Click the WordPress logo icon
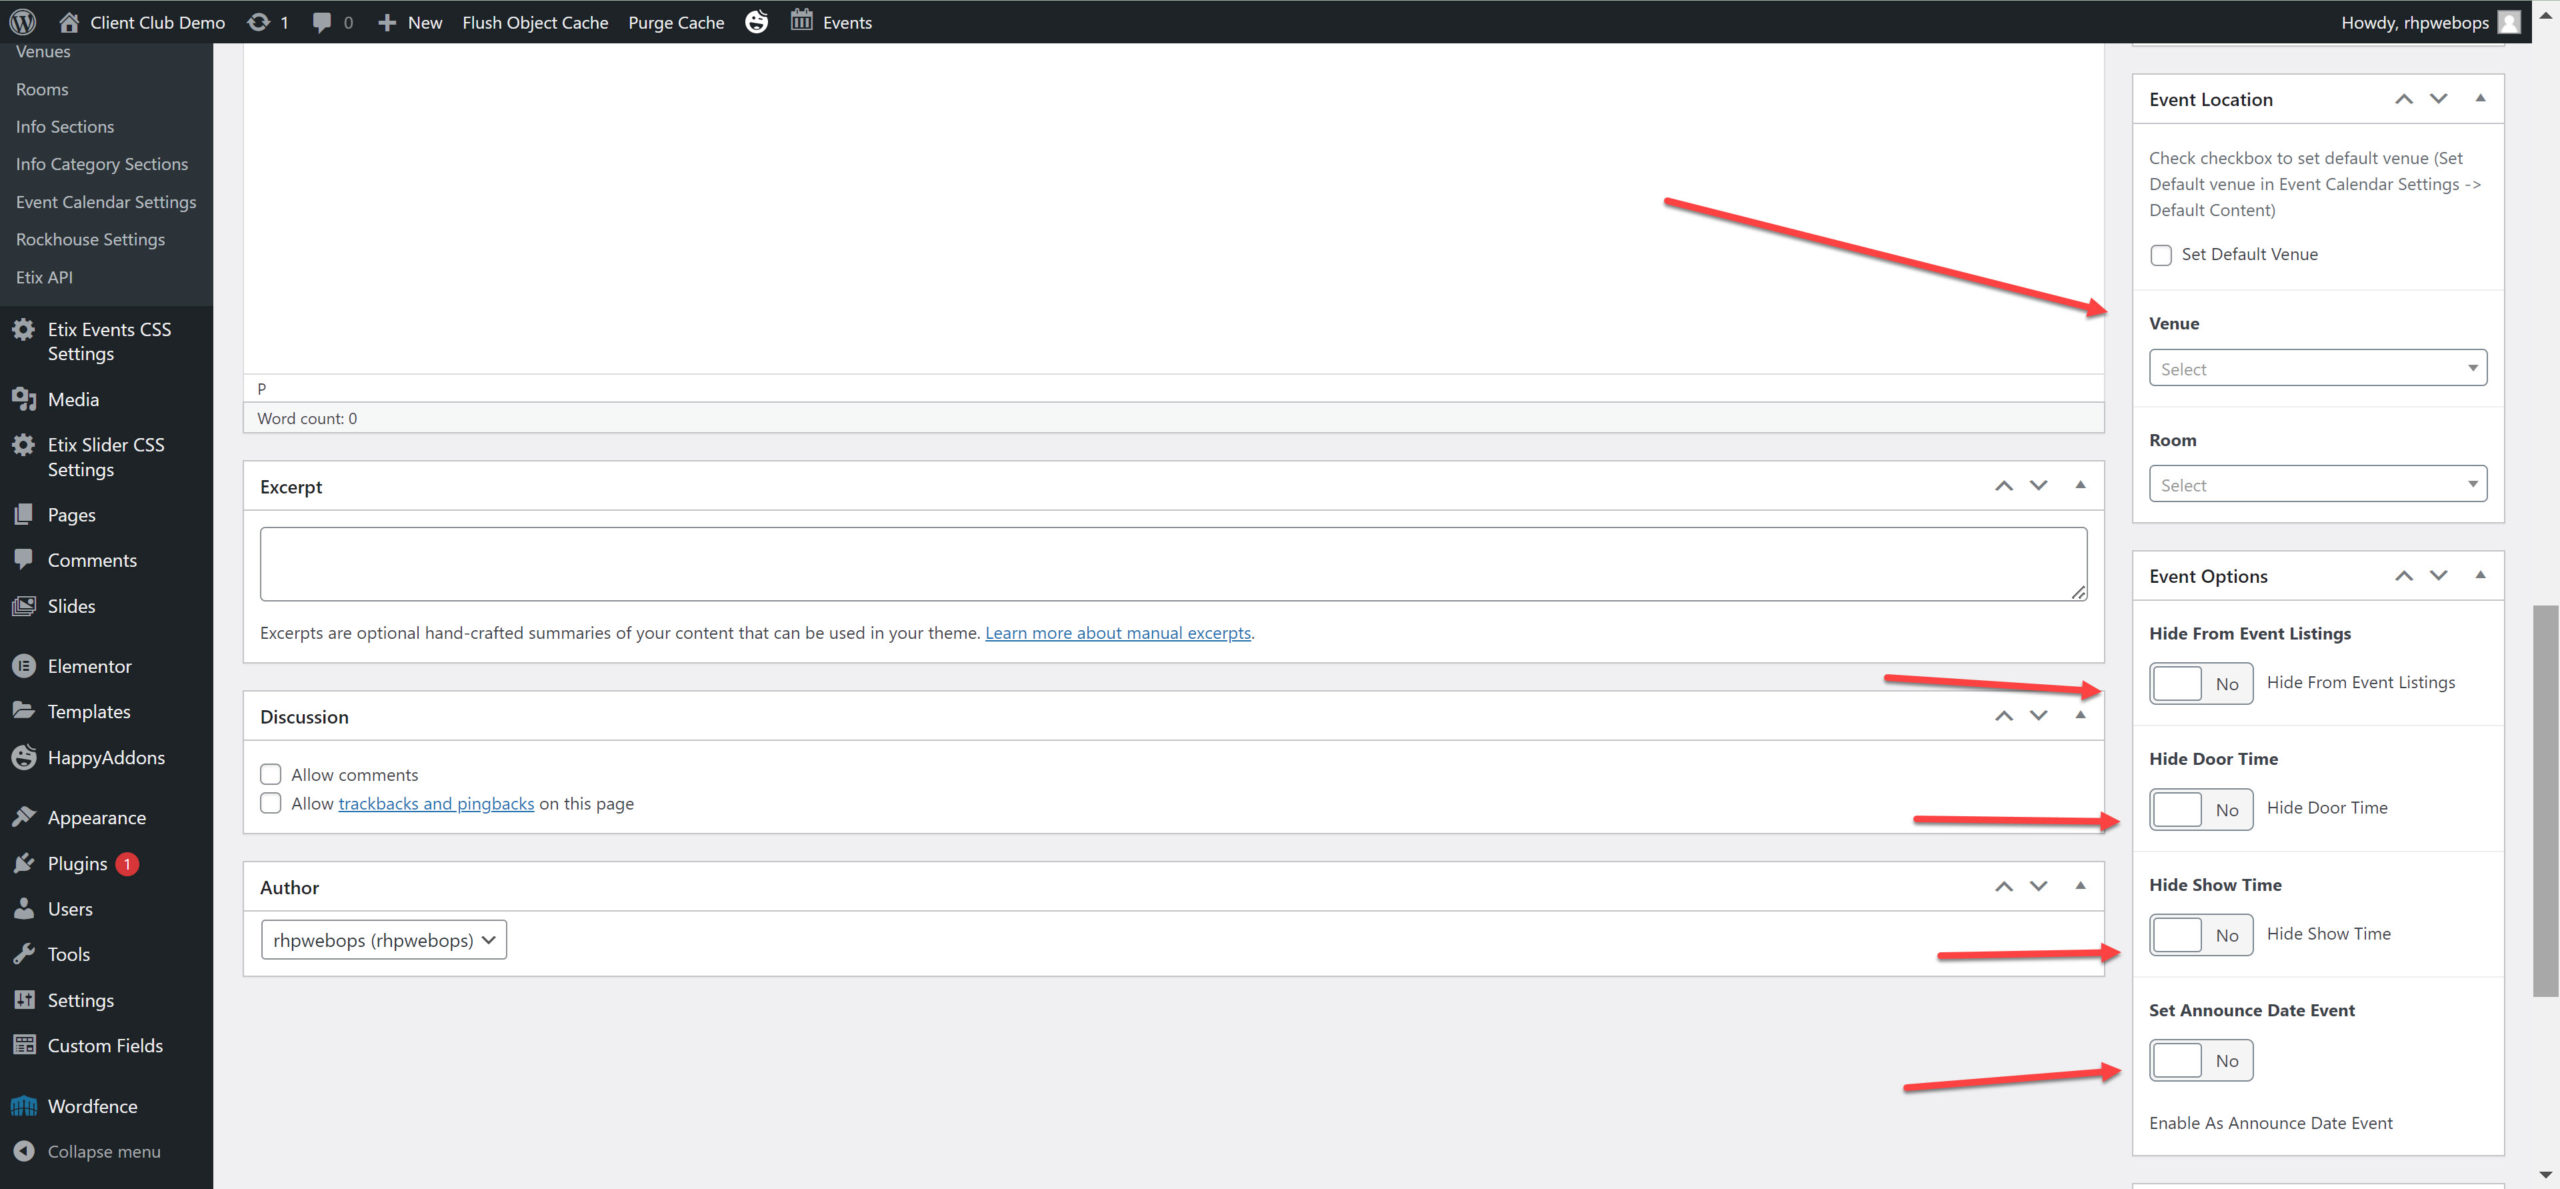 pos(22,22)
